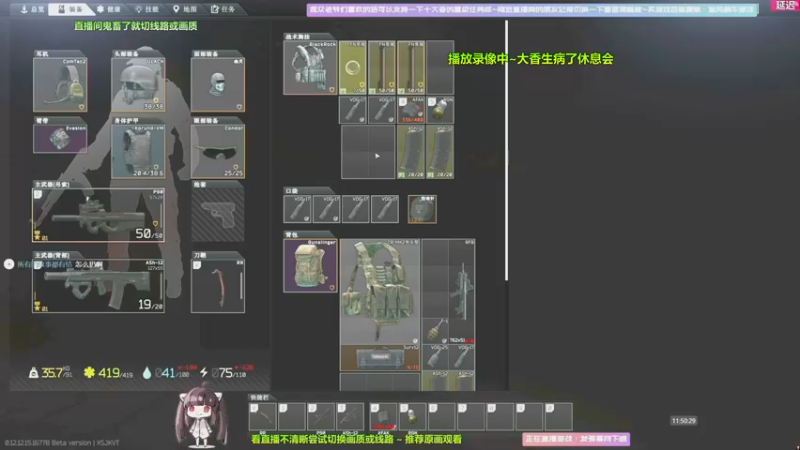Click the health value 419/419

click(108, 373)
